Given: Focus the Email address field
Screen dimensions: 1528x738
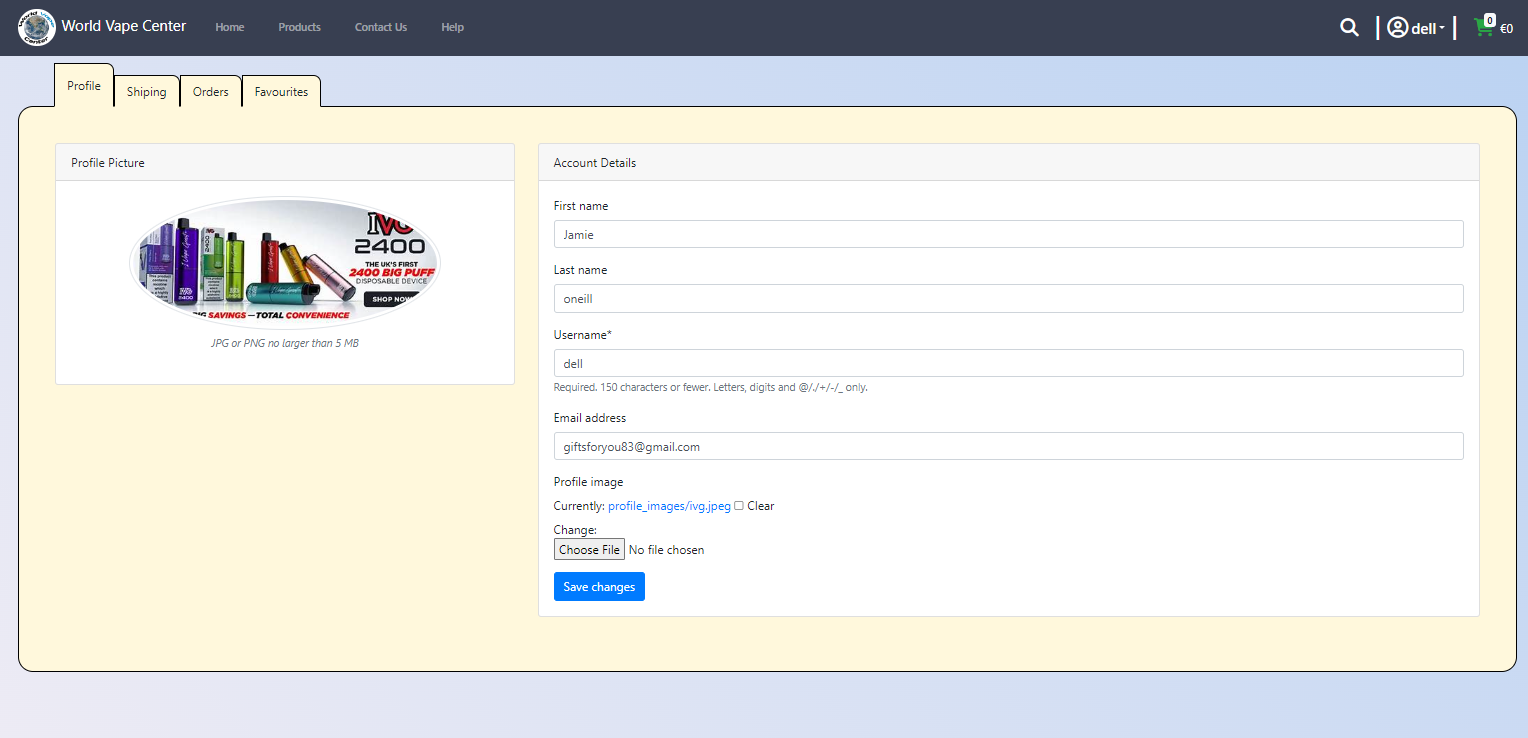Looking at the screenshot, I should point(1009,446).
